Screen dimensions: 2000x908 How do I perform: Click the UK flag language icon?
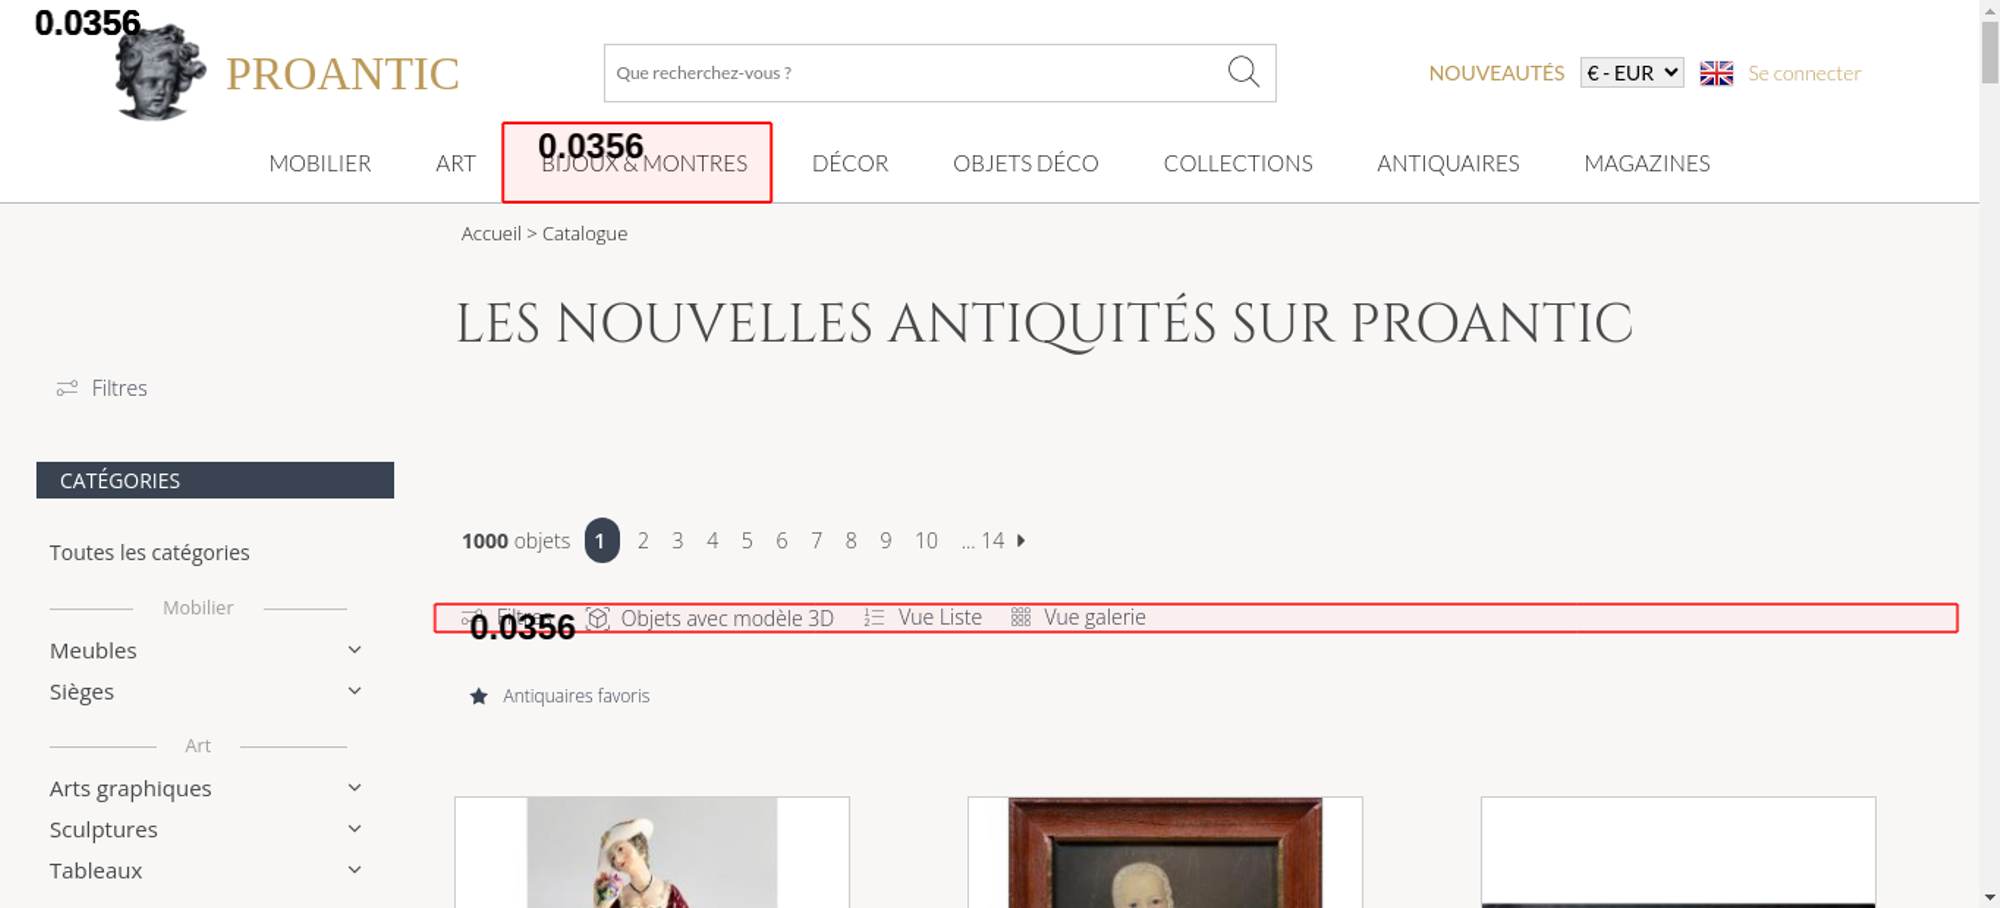1716,73
